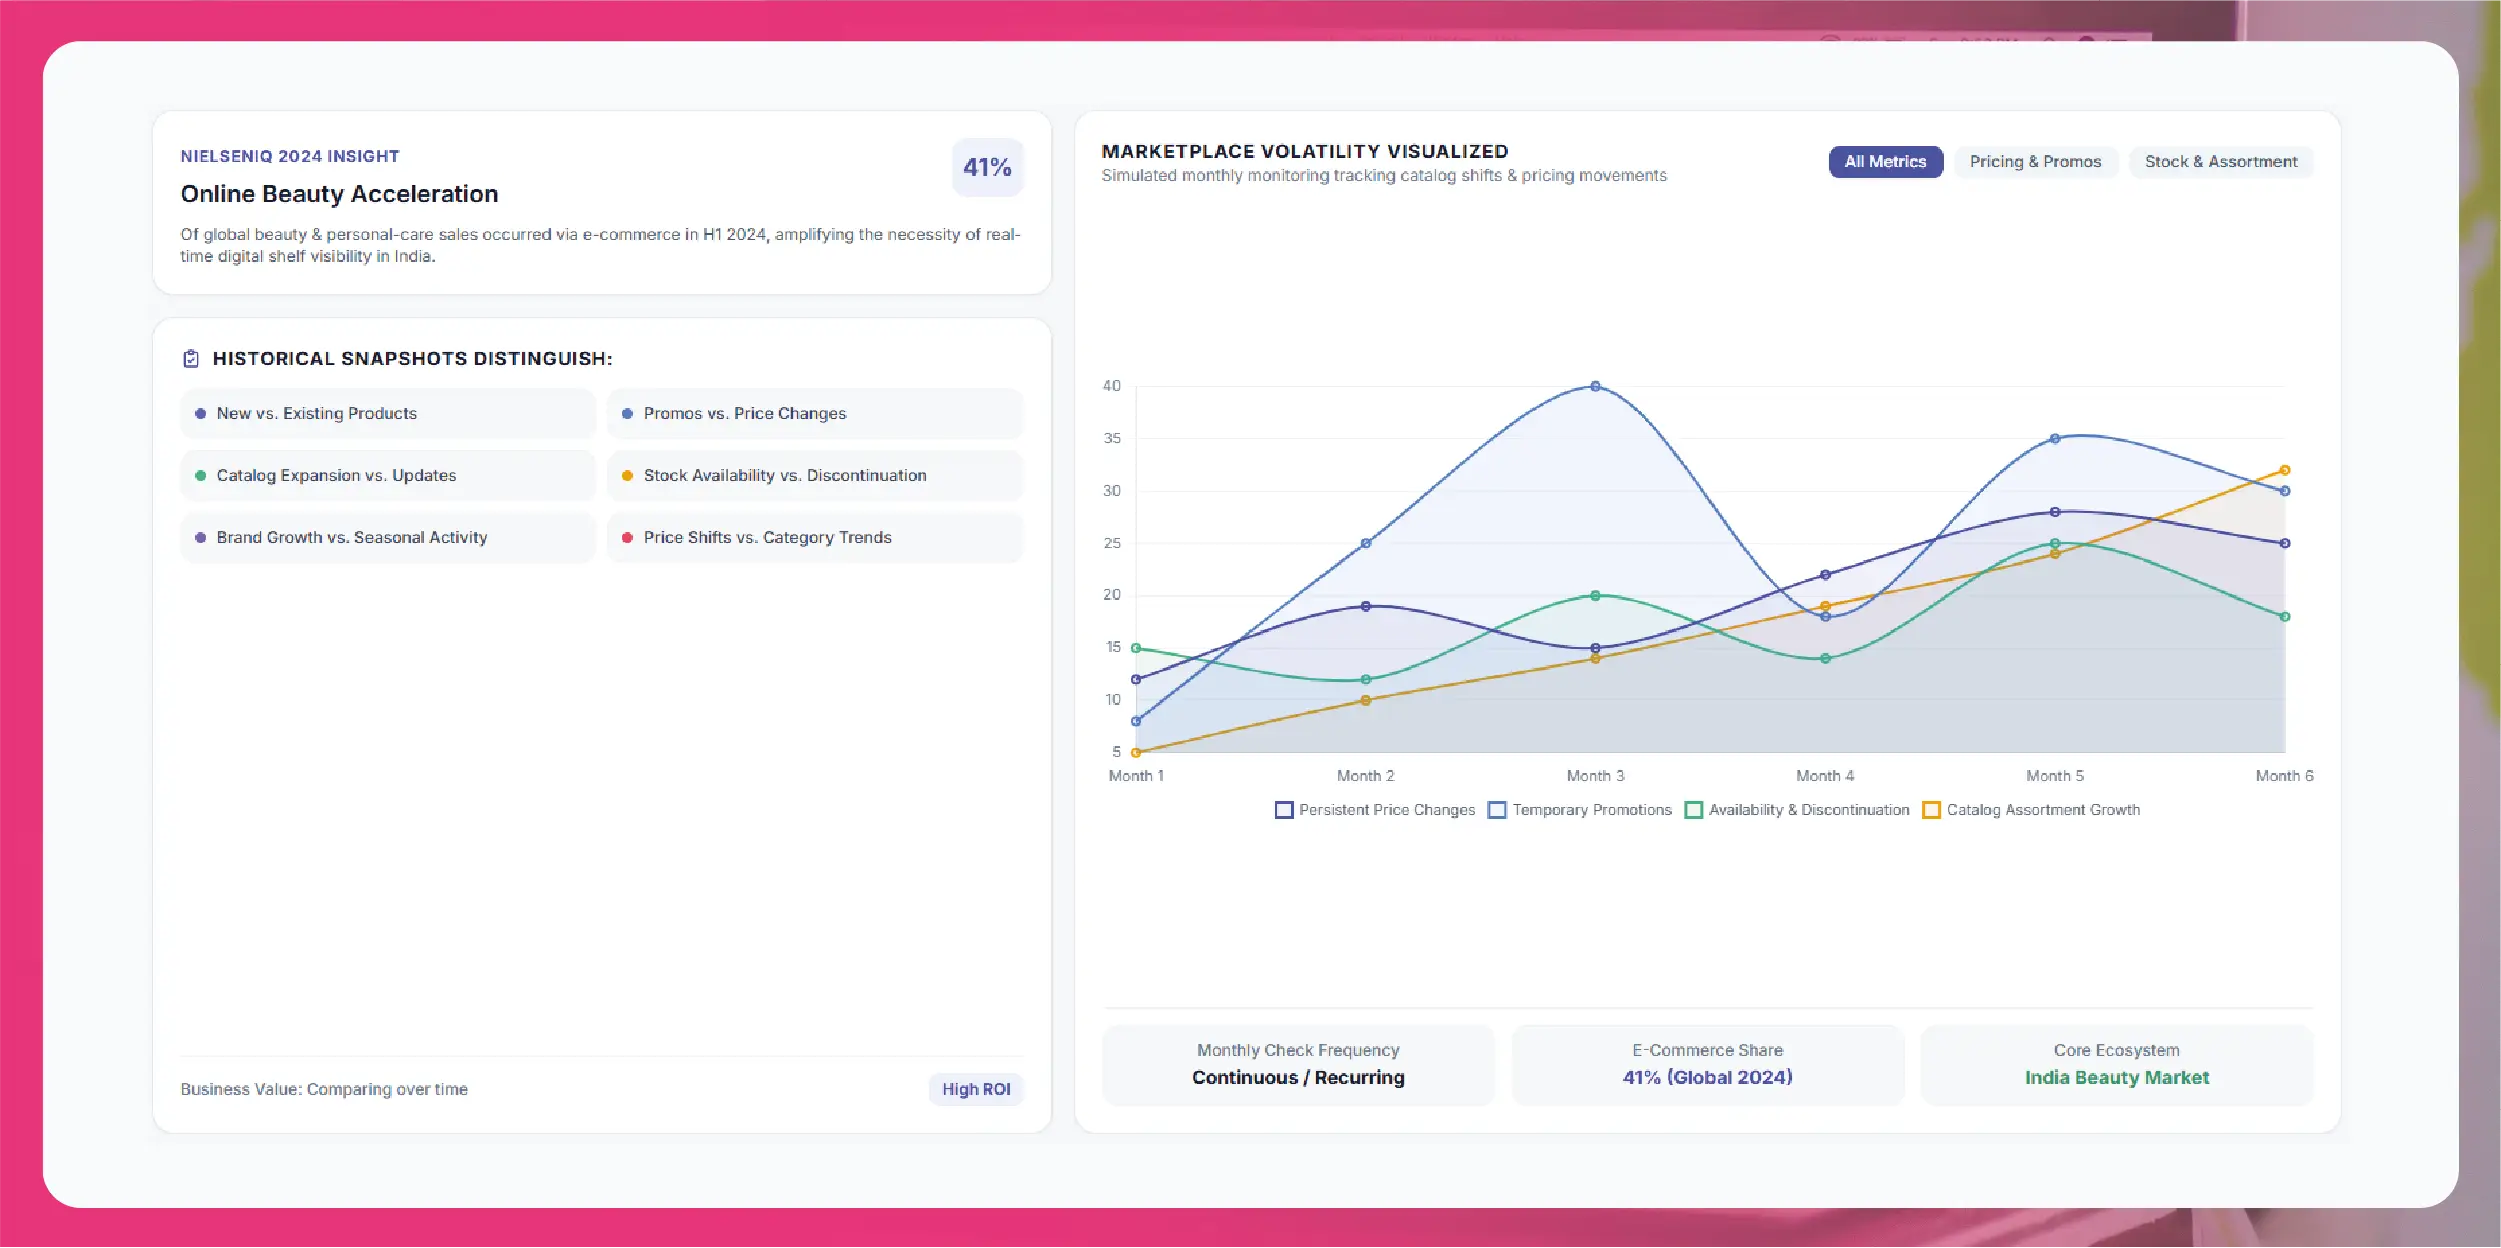Click the High ROI badge

[976, 1089]
